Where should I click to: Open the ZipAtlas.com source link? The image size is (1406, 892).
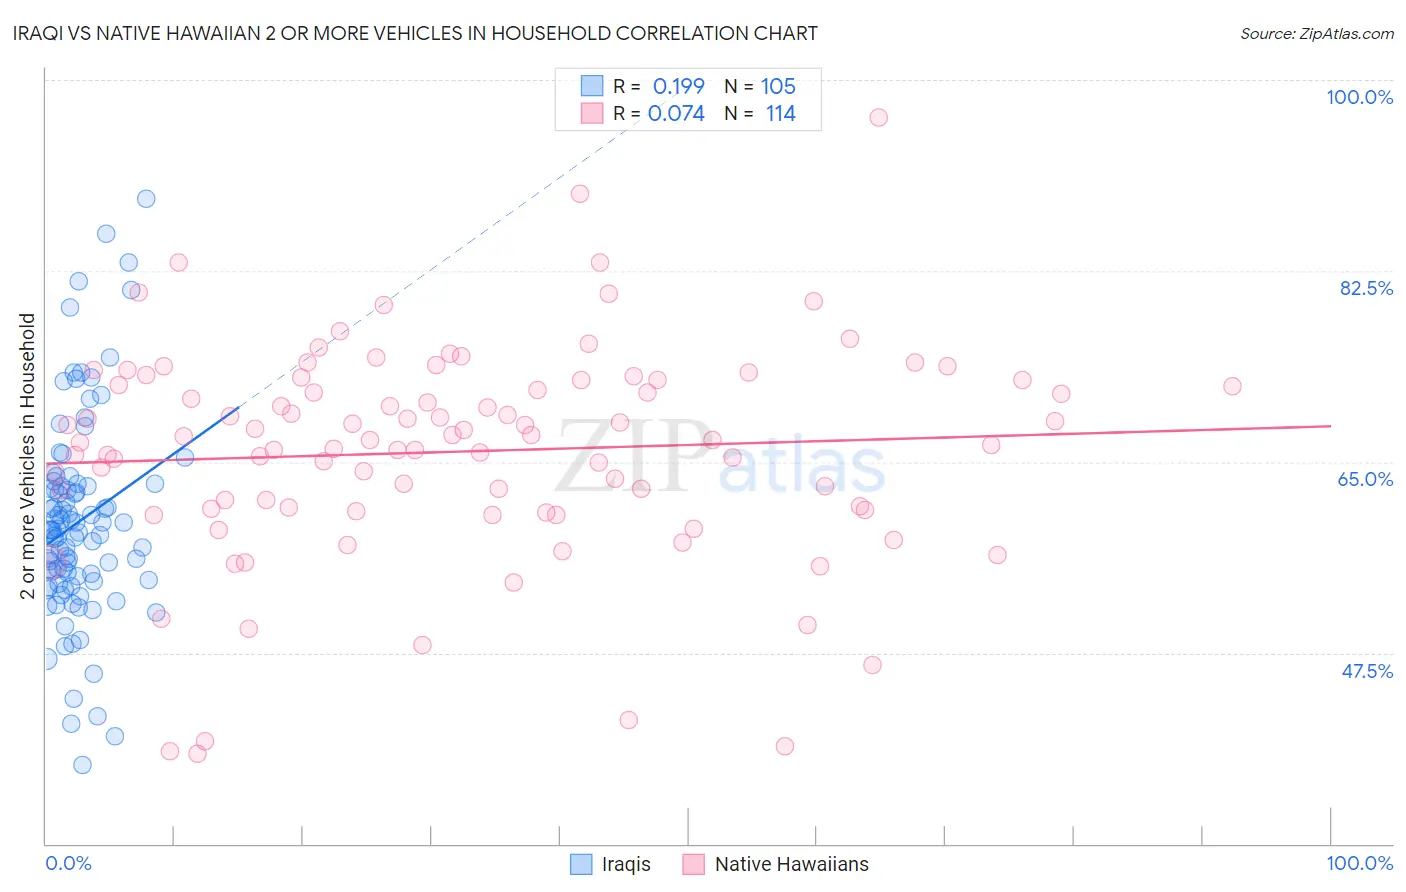(x=1317, y=33)
